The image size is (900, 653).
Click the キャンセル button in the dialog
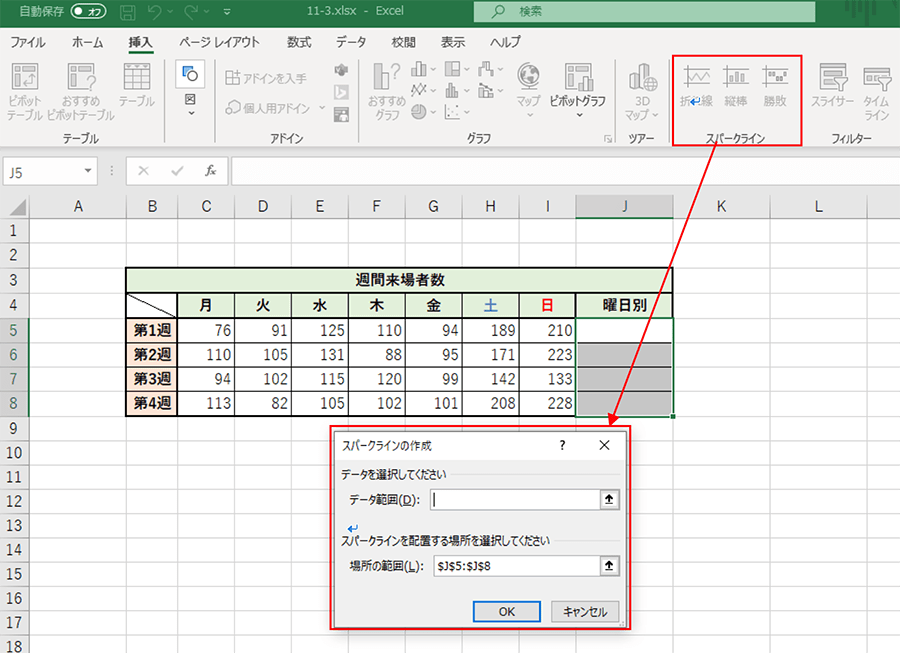(x=585, y=611)
